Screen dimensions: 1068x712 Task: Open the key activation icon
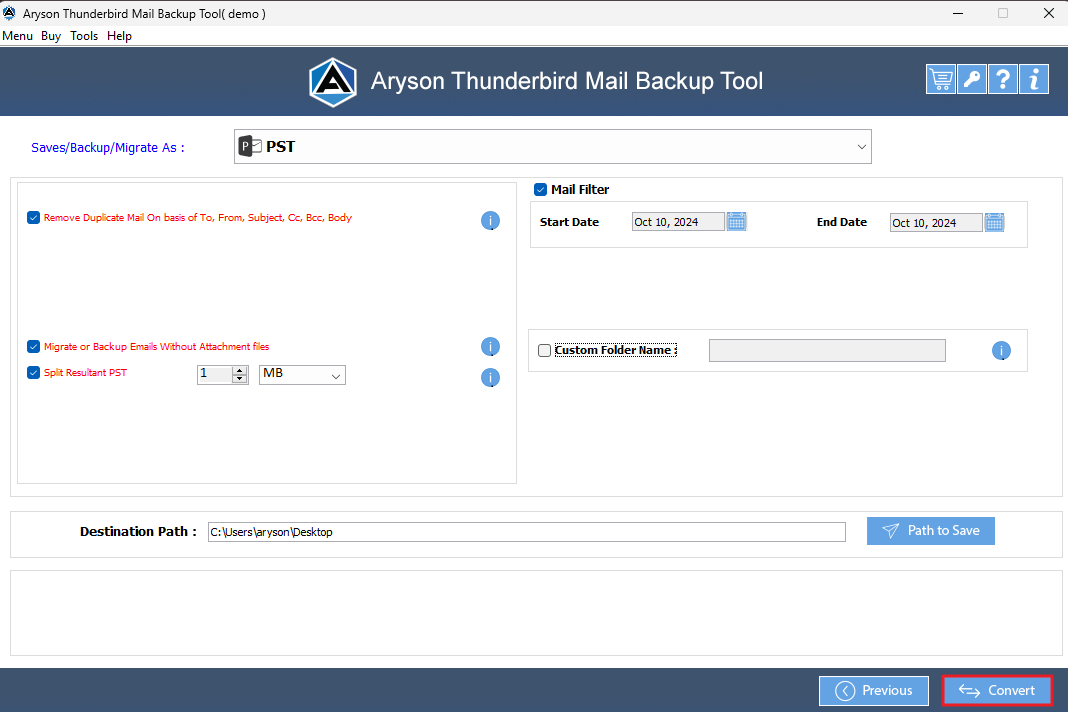coord(971,80)
